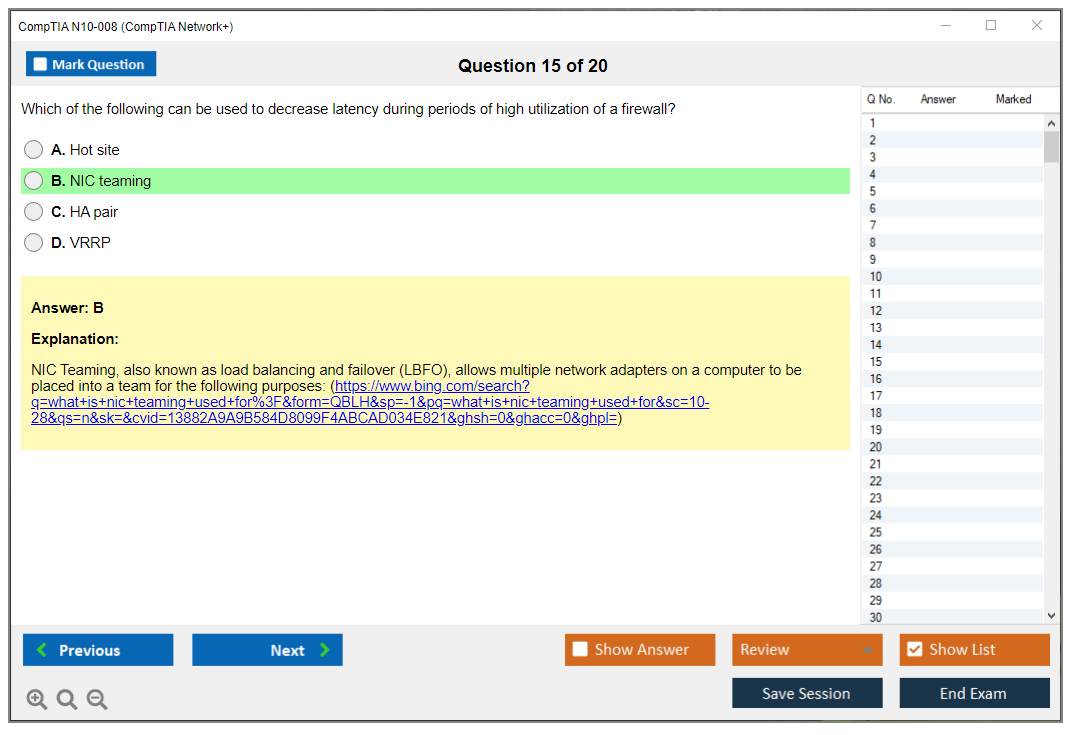Click the zoom out magnifier icon
The width and height of the screenshot is (1075, 735).
coord(97,700)
